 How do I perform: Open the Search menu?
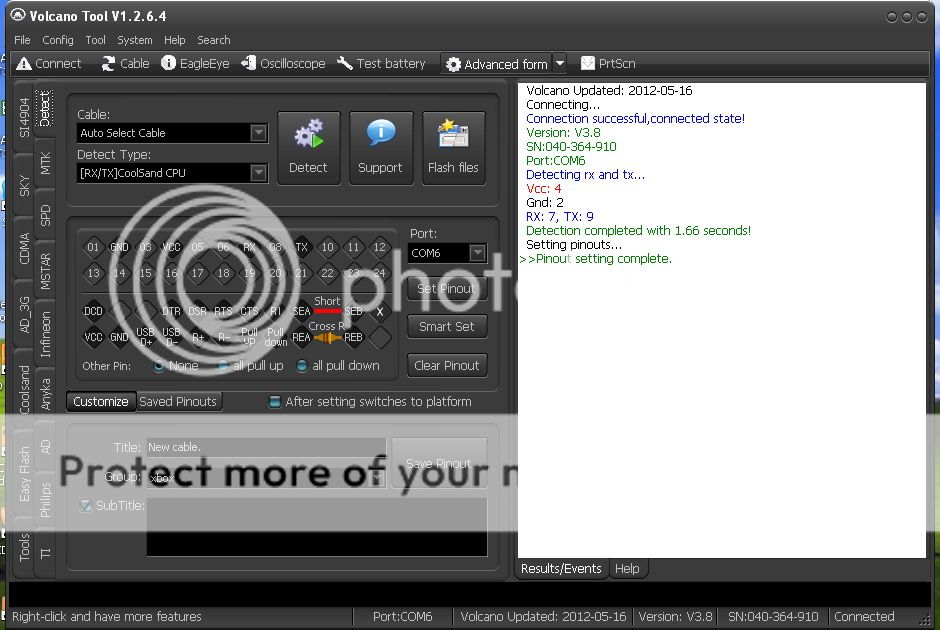coord(213,40)
